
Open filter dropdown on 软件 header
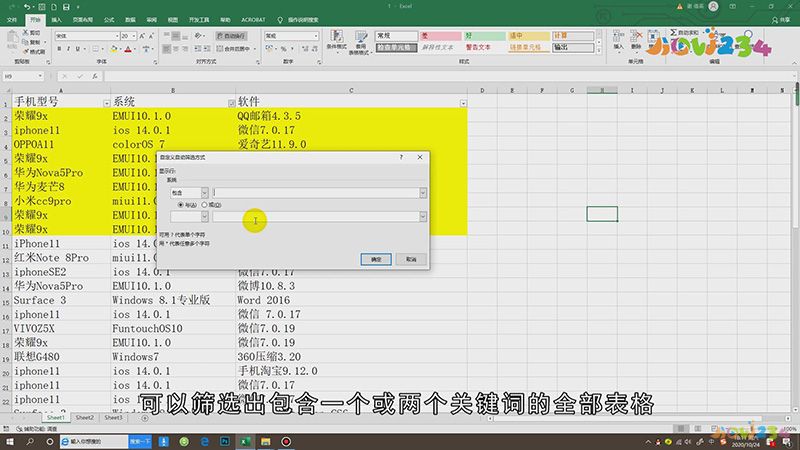pos(463,104)
